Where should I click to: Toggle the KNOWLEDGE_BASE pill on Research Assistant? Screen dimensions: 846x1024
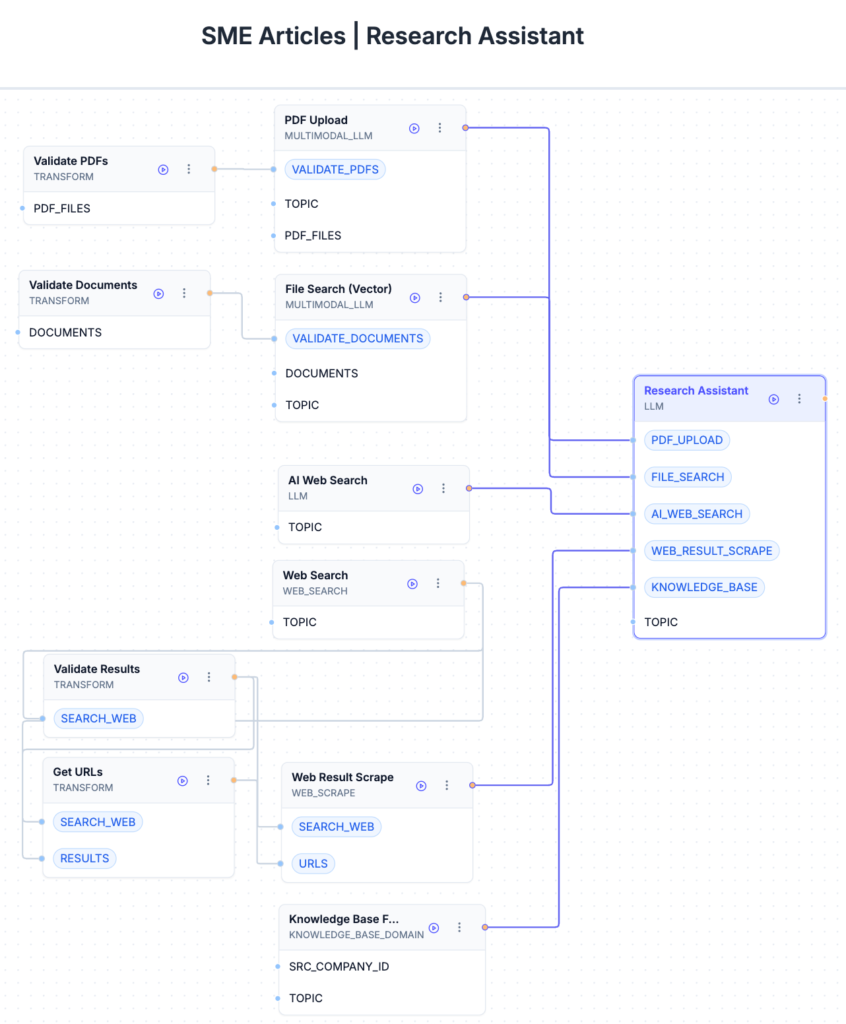(x=704, y=587)
